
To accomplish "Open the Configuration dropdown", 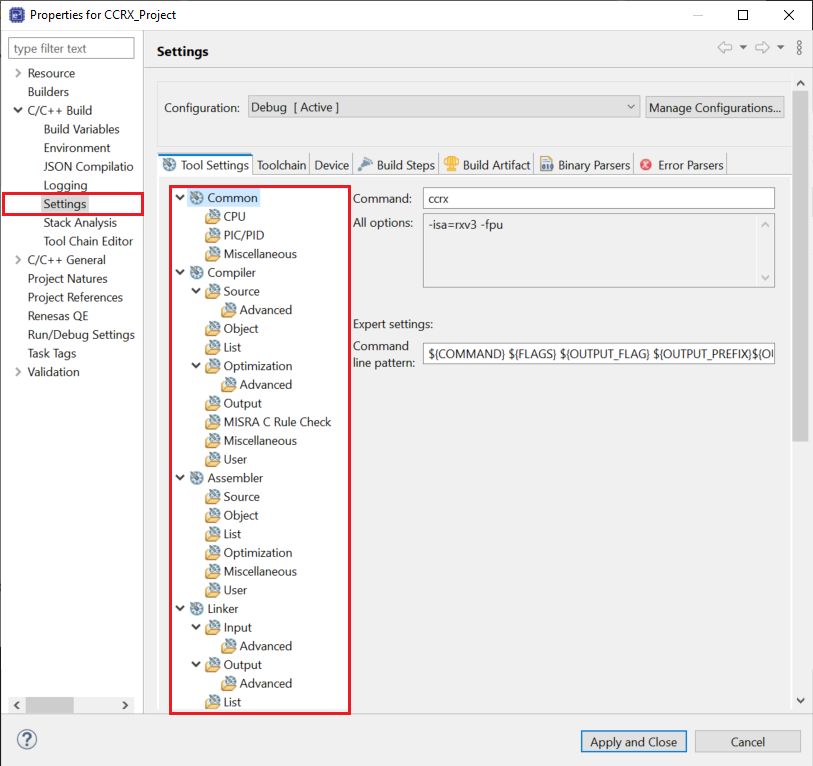I will coord(444,107).
